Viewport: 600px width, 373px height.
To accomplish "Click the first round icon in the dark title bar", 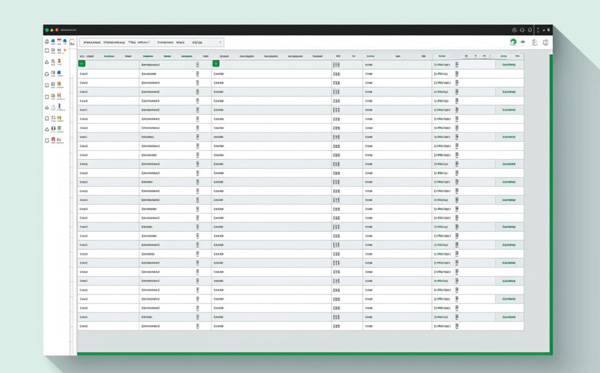I will [514, 30].
